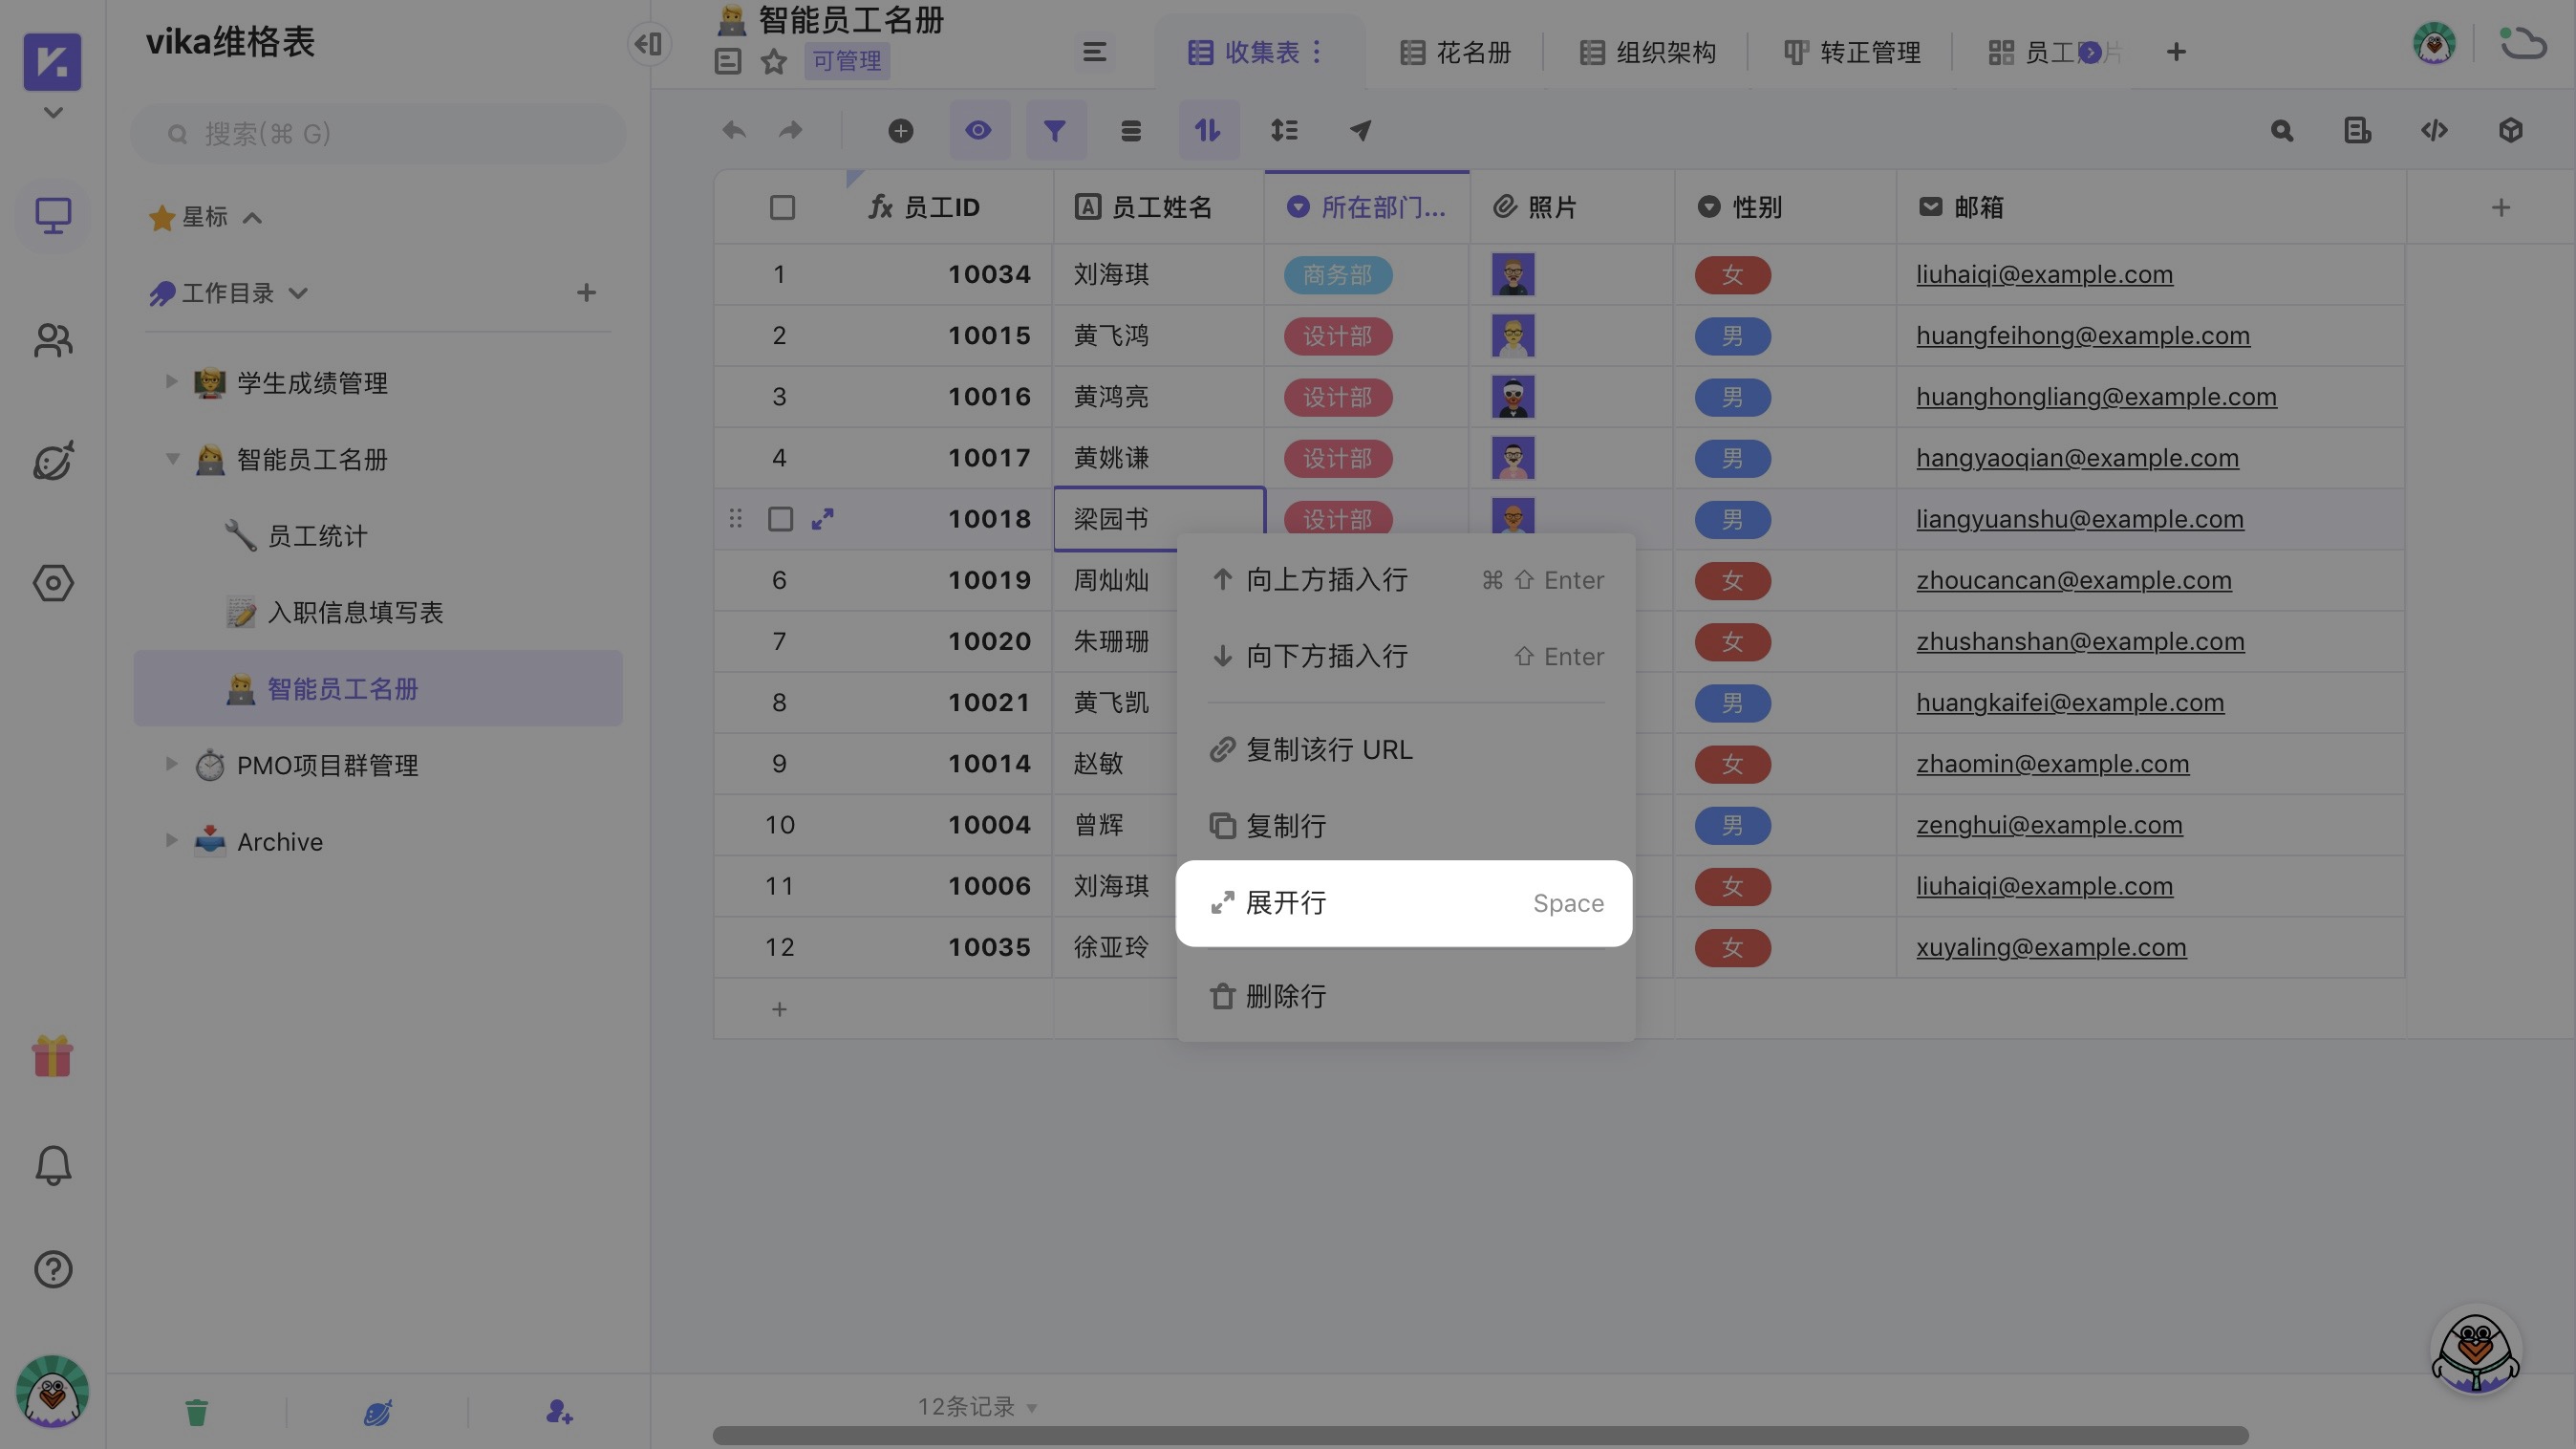Click the 可管理 permission label

click(845, 61)
